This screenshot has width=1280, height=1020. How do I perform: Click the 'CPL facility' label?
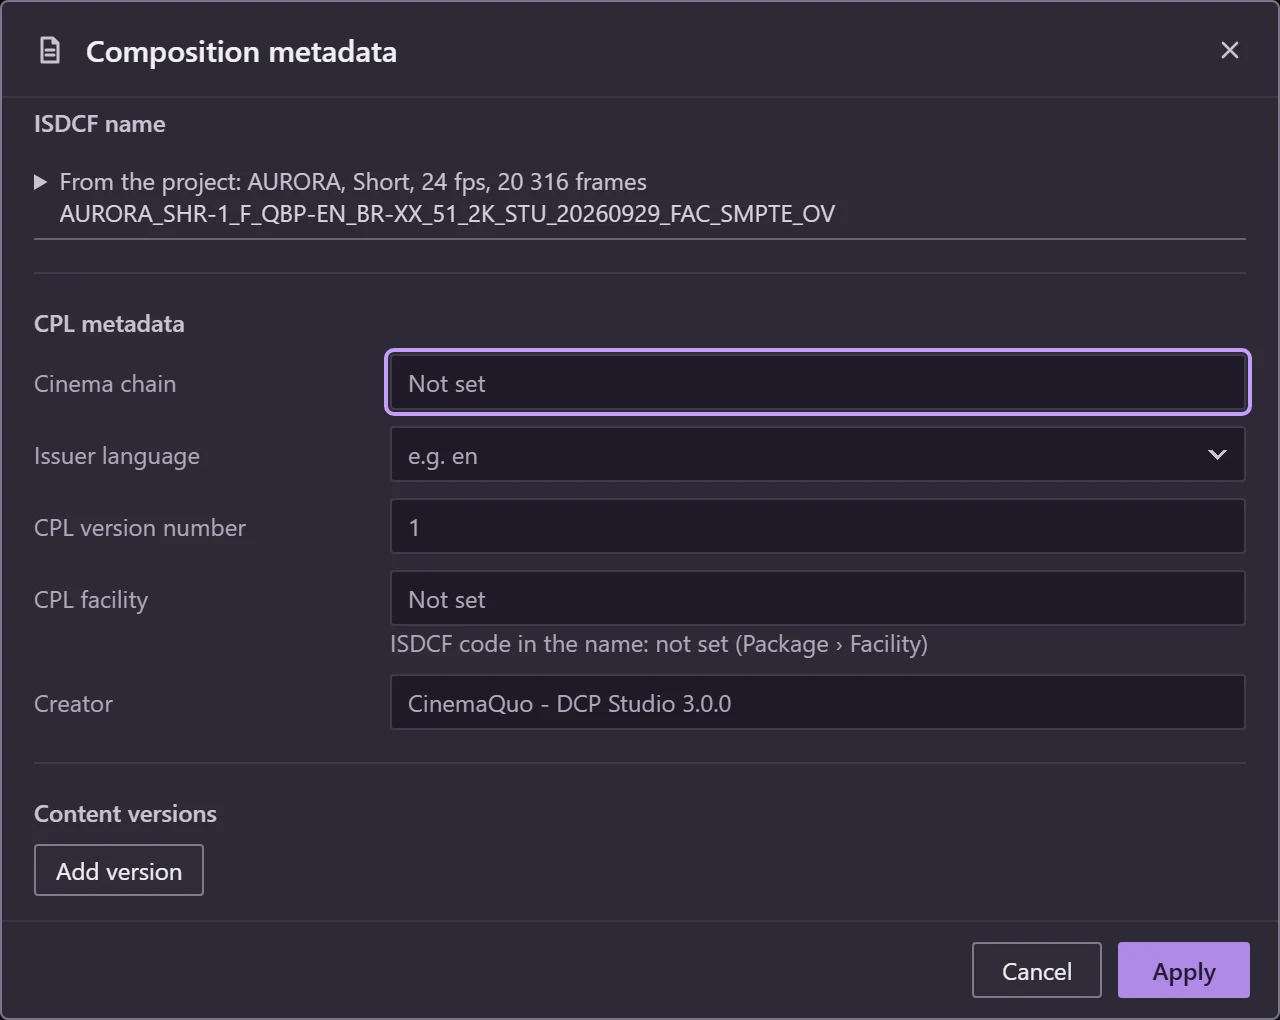pyautogui.click(x=91, y=600)
